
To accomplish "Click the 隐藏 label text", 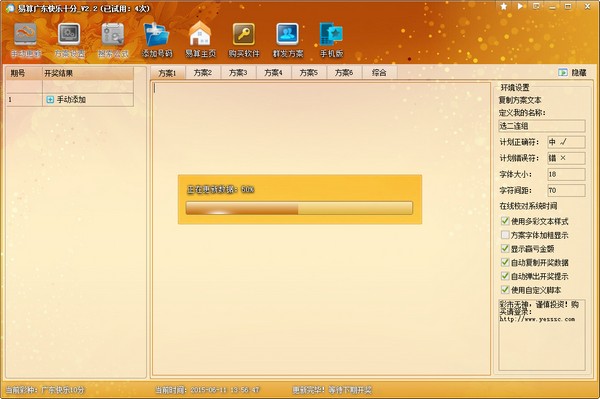I will (x=579, y=72).
